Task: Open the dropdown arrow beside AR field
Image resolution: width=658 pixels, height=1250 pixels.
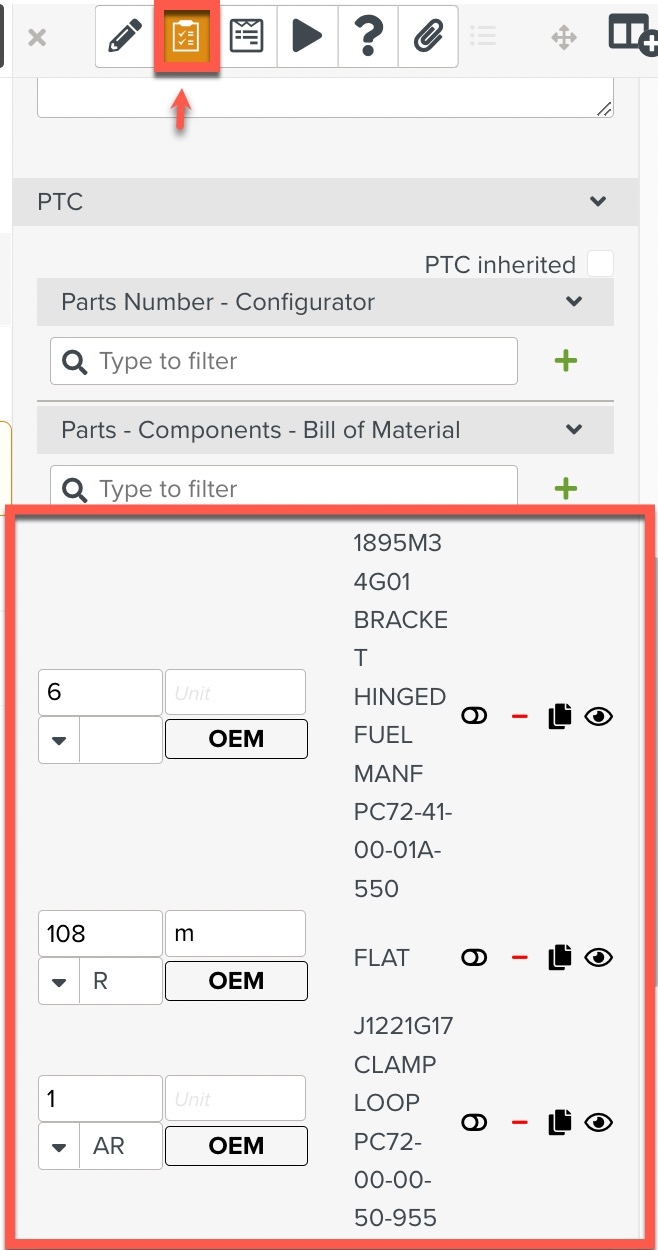Action: (59, 1146)
